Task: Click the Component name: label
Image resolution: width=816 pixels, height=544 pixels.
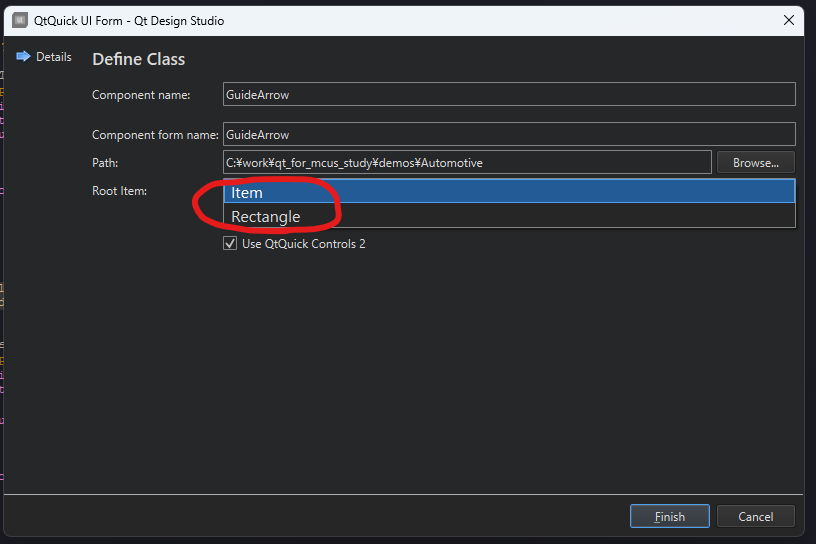Action: tap(141, 95)
